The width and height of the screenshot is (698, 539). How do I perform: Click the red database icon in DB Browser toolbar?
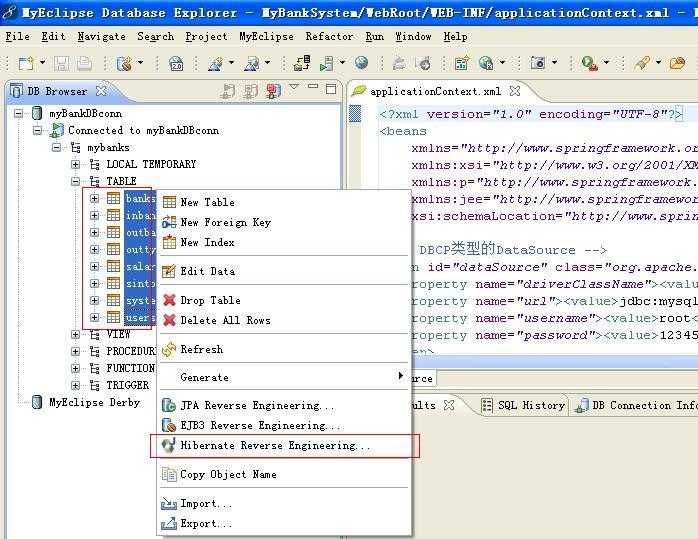point(273,91)
